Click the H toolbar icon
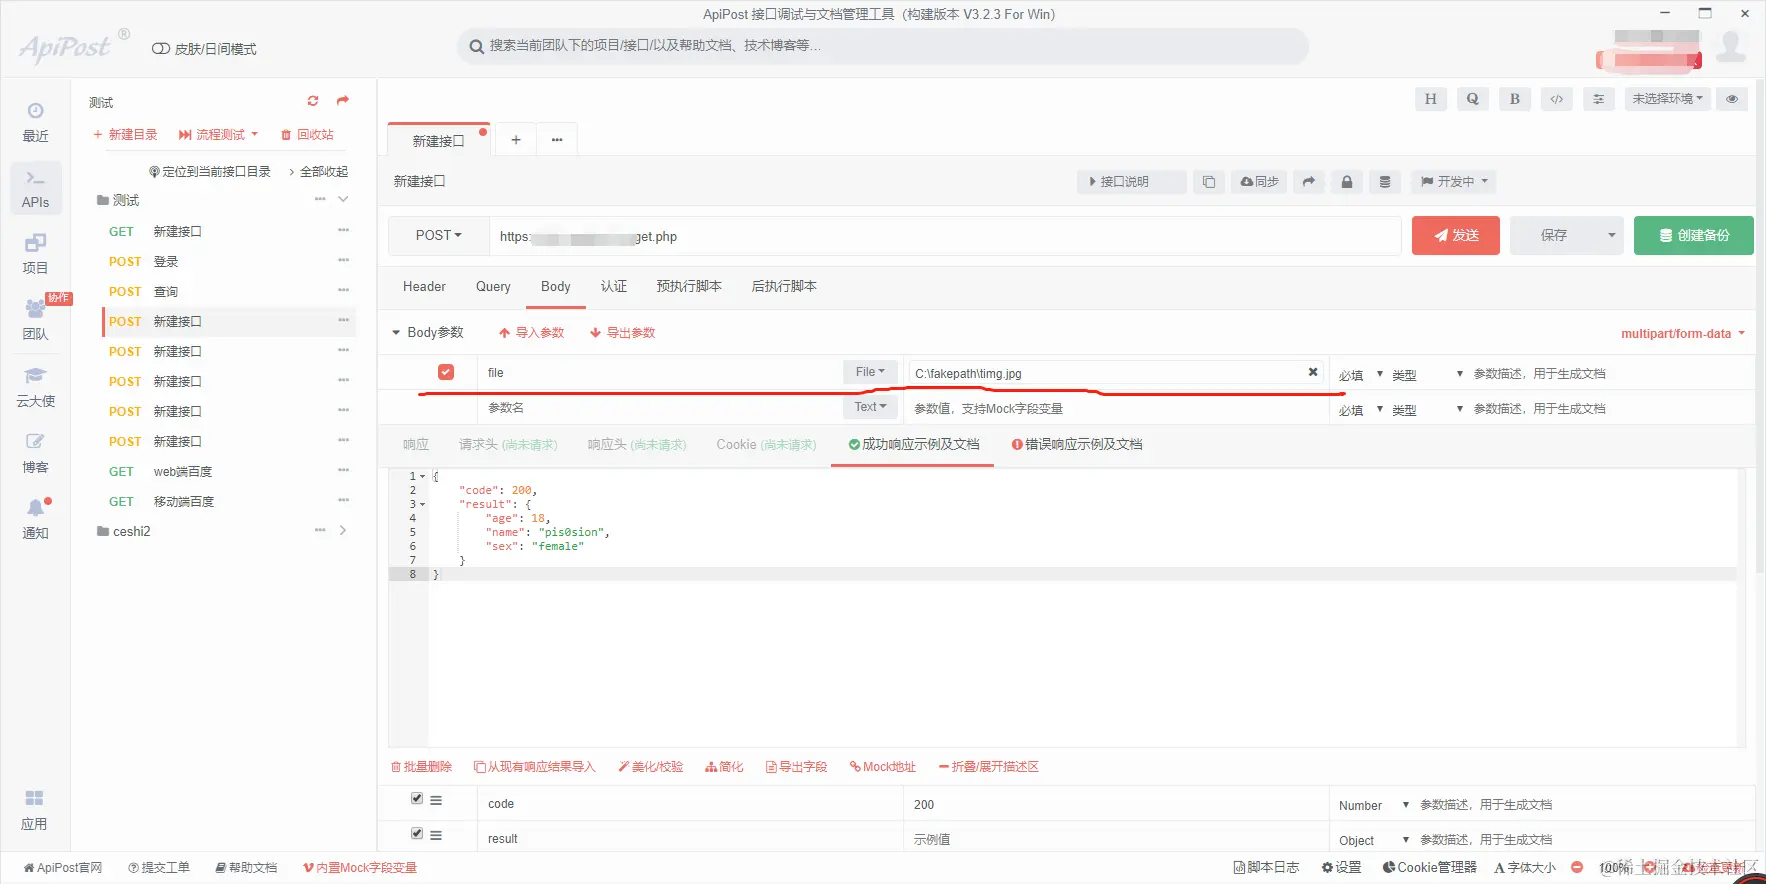Screen dimensions: 1766x884 pos(1431,99)
